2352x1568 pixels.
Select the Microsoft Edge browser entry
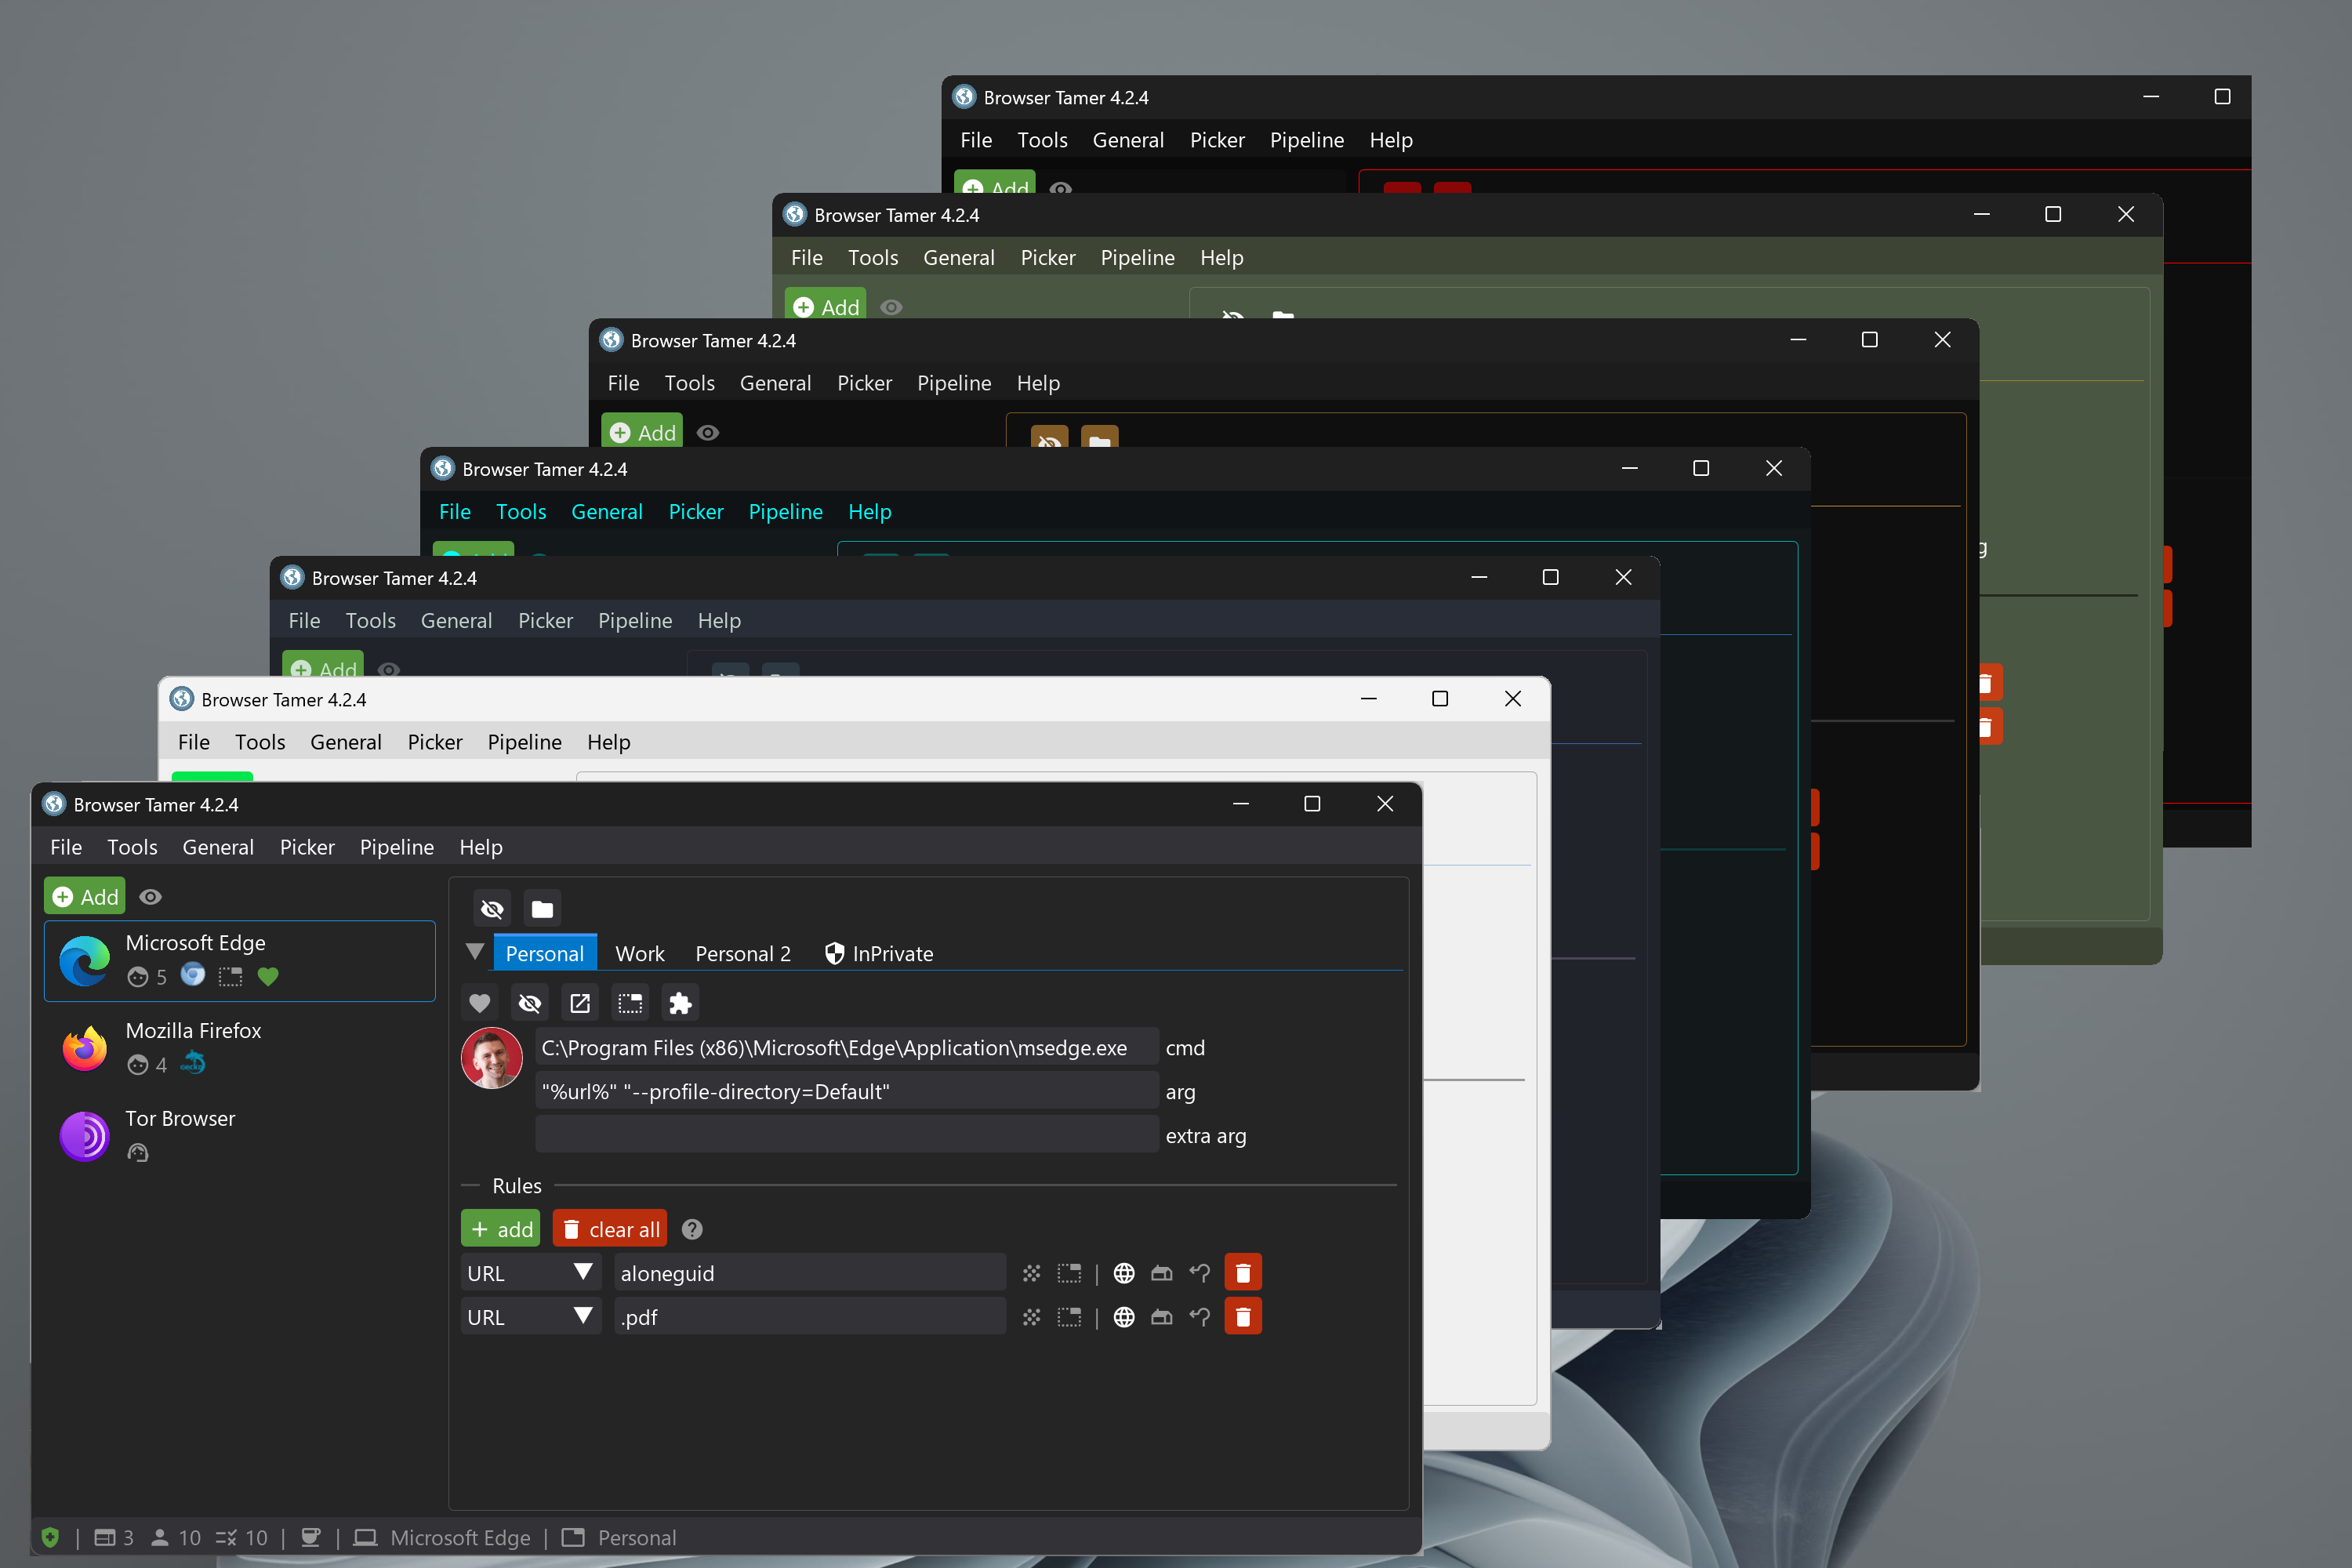(240, 960)
